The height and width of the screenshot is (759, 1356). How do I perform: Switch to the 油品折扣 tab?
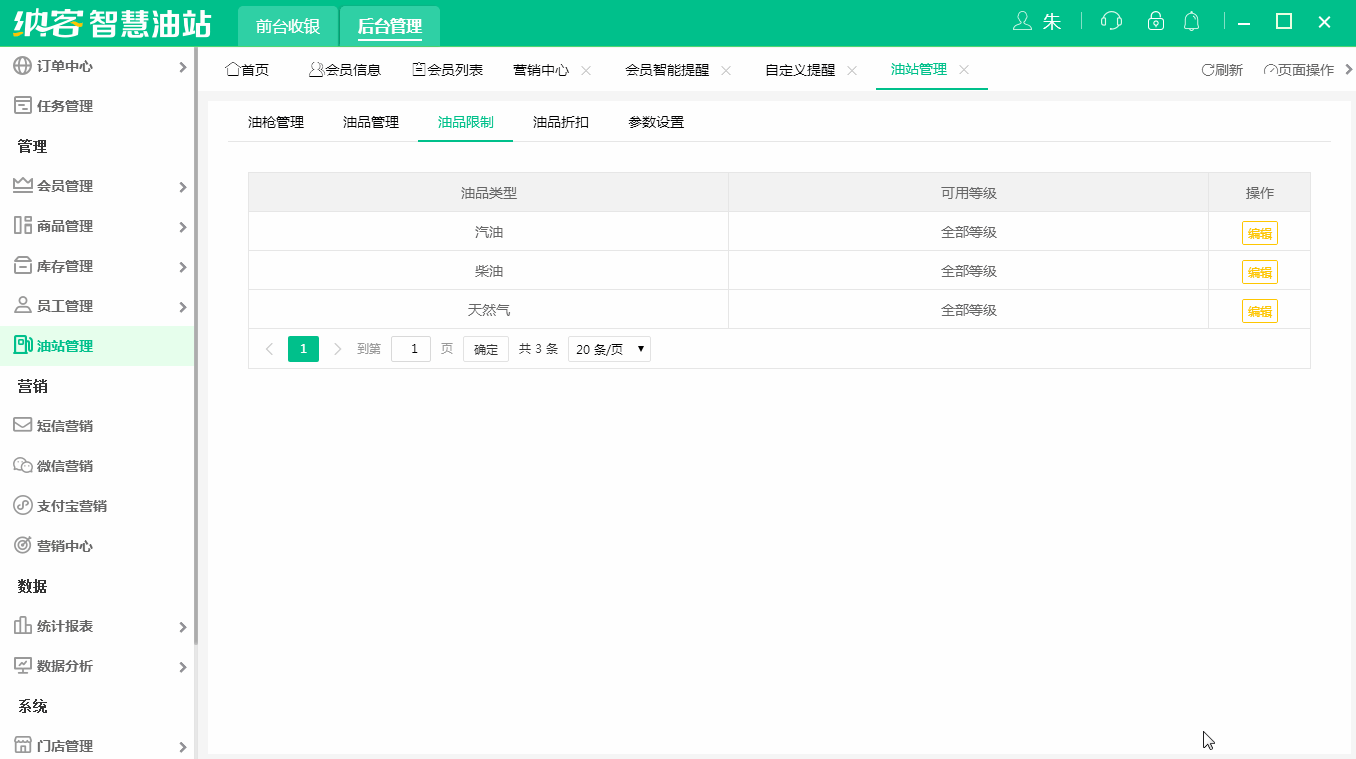point(559,122)
